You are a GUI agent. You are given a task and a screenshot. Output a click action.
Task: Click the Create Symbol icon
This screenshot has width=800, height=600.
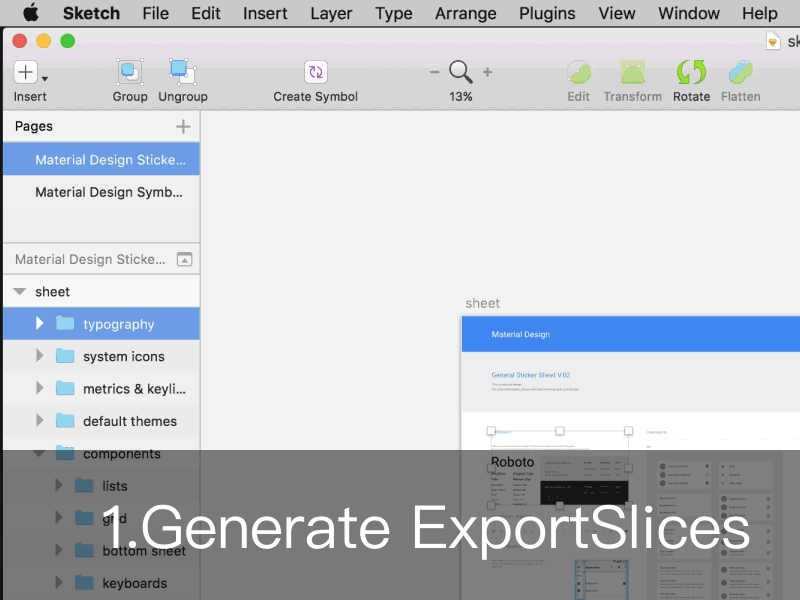tap(316, 72)
